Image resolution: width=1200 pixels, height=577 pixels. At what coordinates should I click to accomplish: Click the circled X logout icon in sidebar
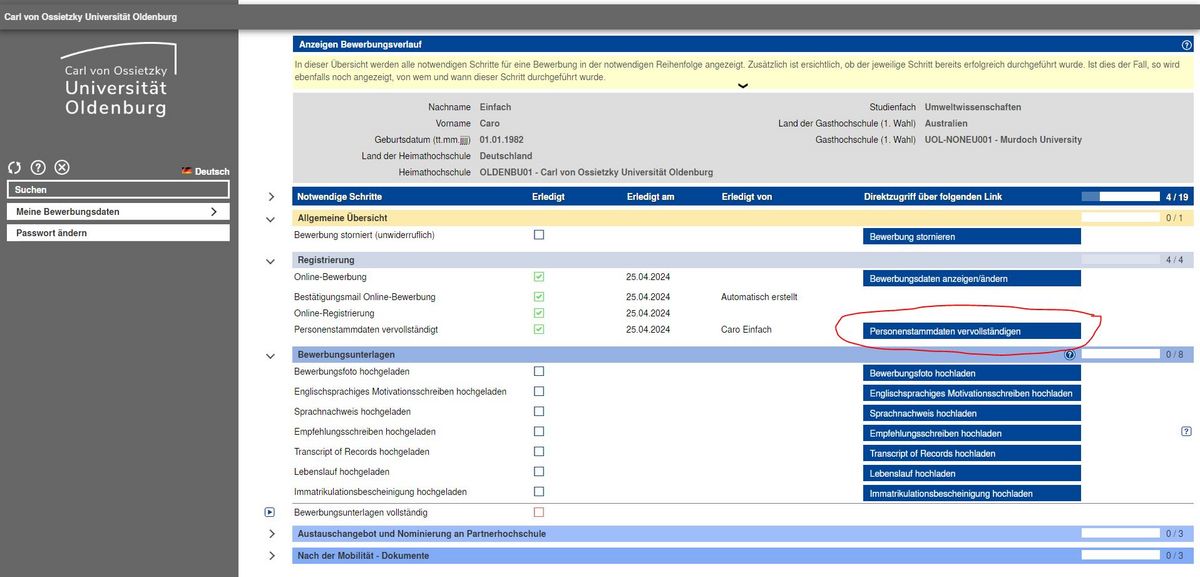point(62,168)
